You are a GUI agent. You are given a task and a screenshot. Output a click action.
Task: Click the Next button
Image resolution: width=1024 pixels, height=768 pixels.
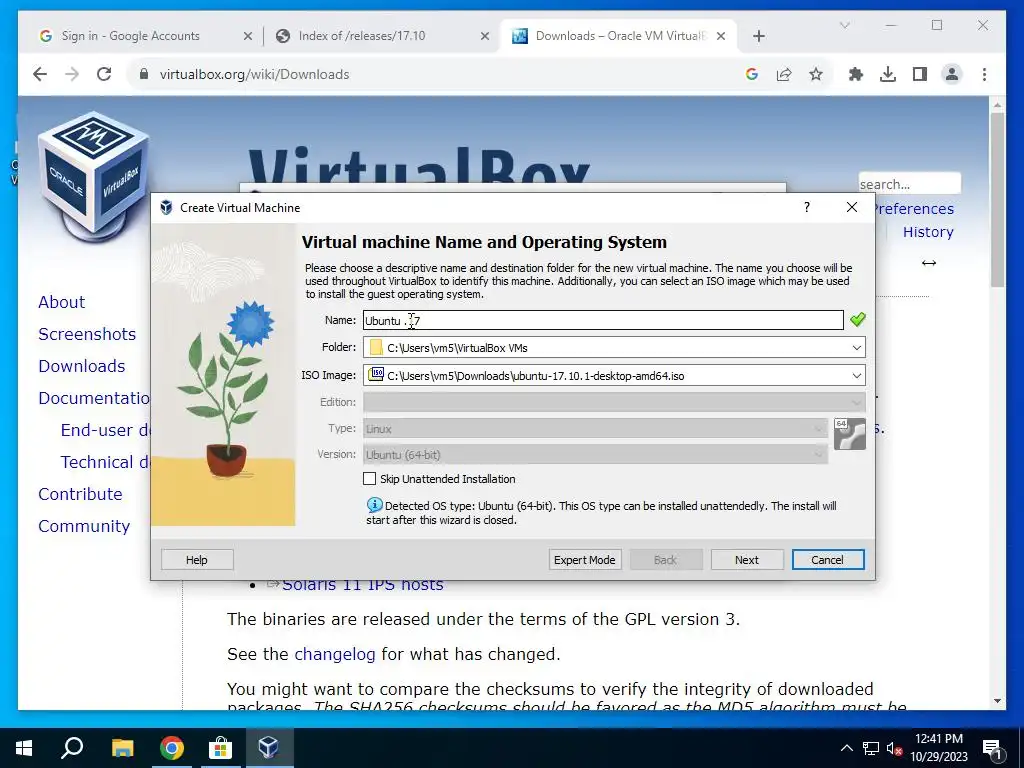(746, 560)
